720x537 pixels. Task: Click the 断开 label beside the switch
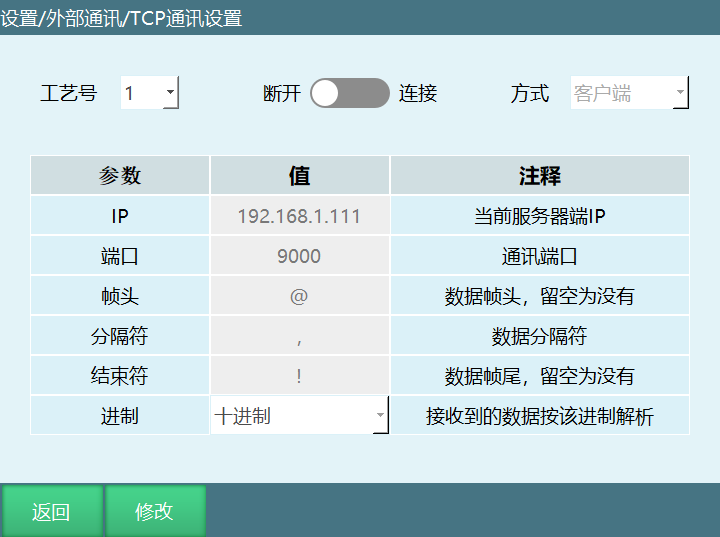[282, 94]
